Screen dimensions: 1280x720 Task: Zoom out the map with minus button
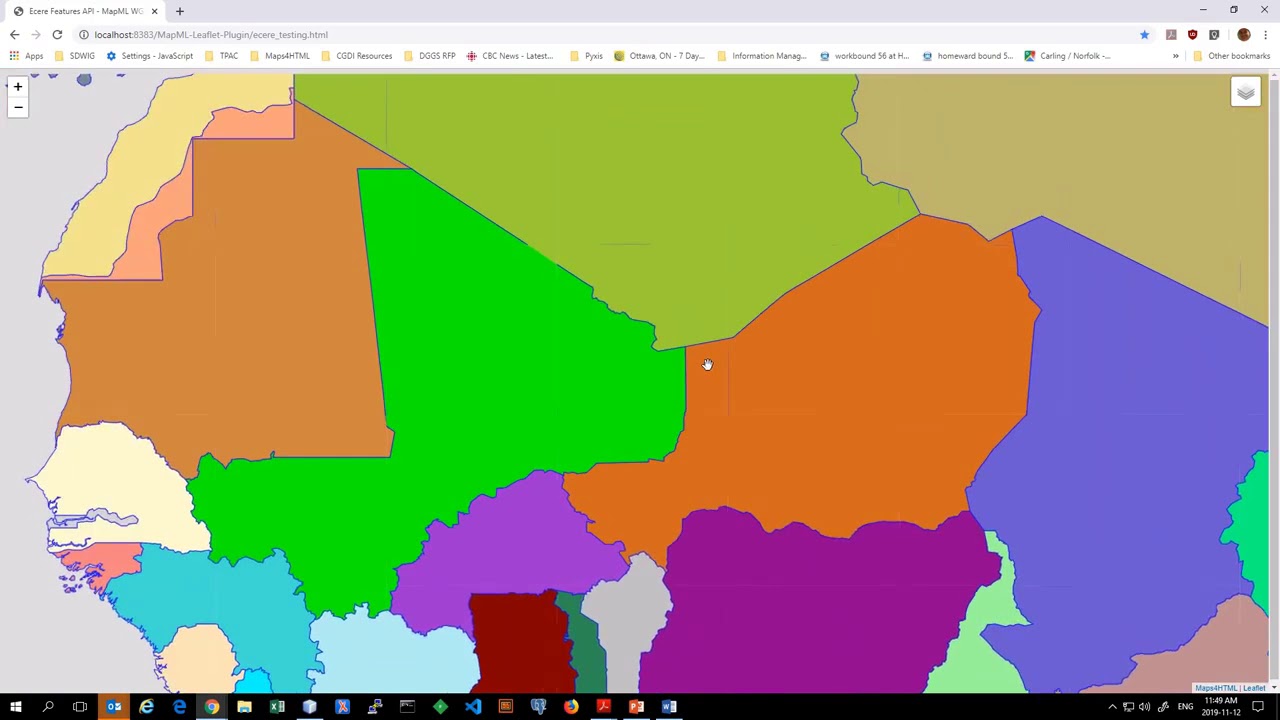tap(17, 107)
